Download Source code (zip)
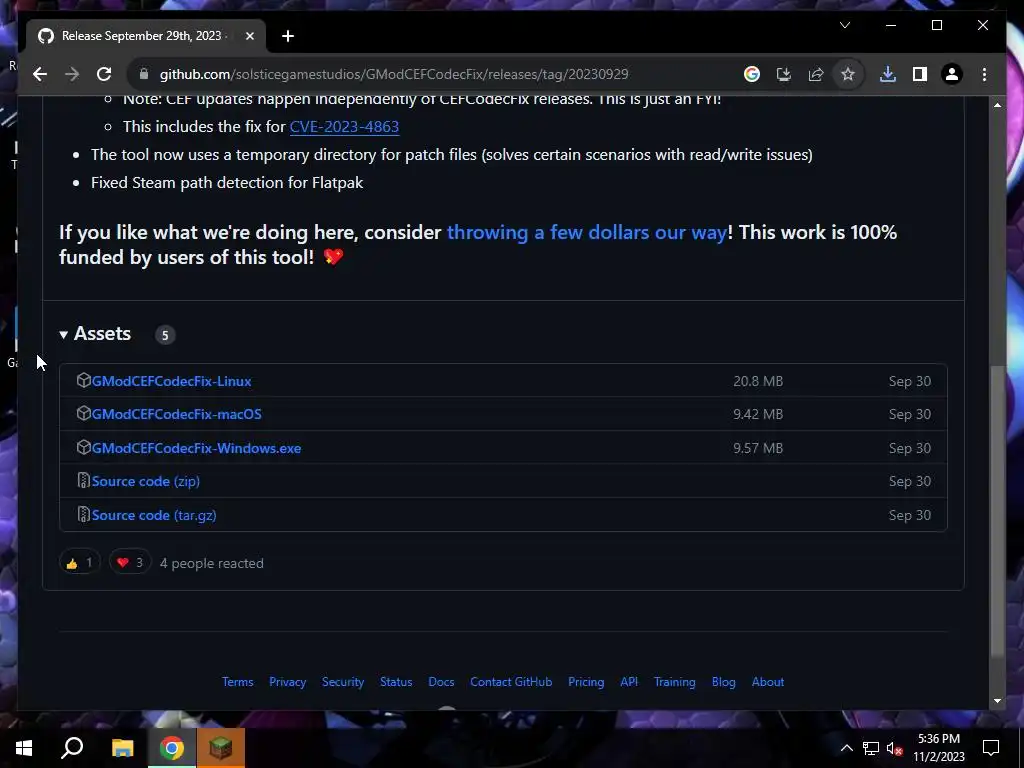This screenshot has width=1024, height=768. click(x=146, y=481)
